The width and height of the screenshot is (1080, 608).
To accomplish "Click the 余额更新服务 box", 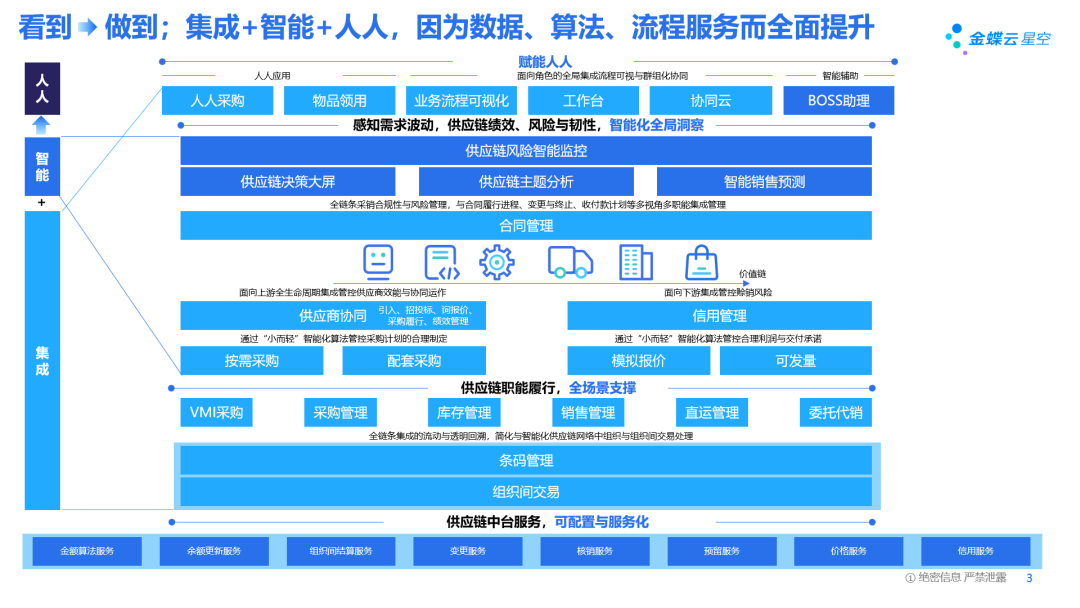I will 214,551.
